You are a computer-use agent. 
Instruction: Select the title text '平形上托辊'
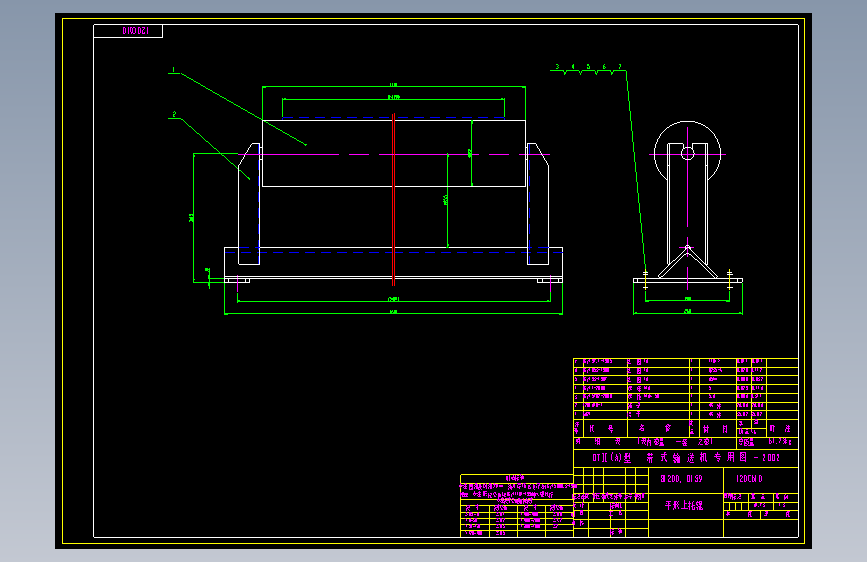684,505
